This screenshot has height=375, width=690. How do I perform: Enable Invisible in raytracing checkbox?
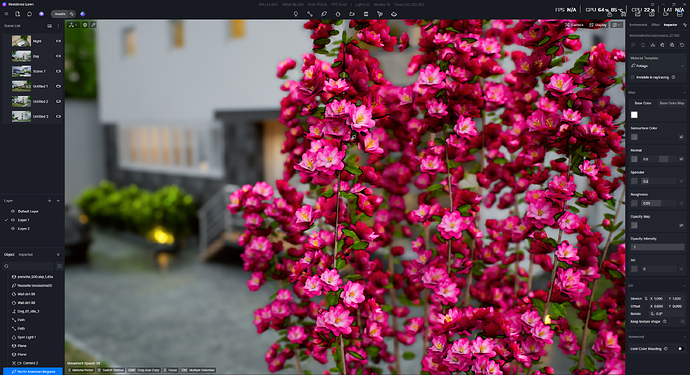tap(633, 77)
